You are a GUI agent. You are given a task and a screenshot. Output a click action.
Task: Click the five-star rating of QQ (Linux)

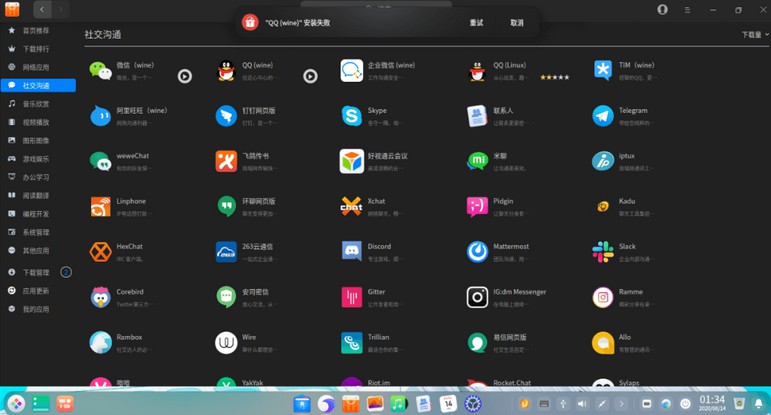tap(555, 77)
